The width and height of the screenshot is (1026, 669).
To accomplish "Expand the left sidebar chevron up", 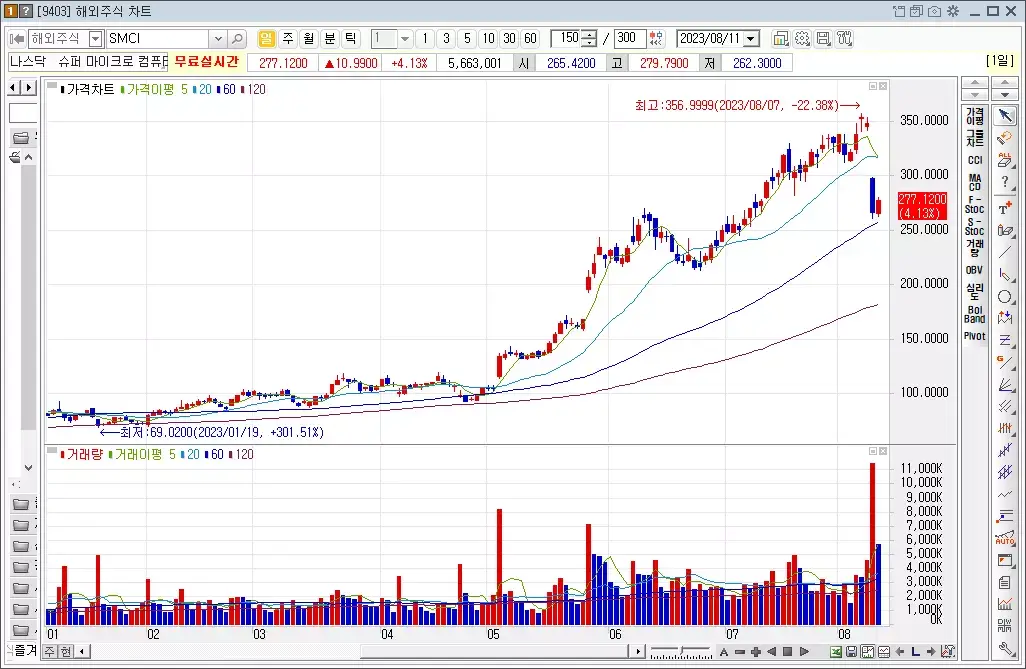I will click(28, 157).
